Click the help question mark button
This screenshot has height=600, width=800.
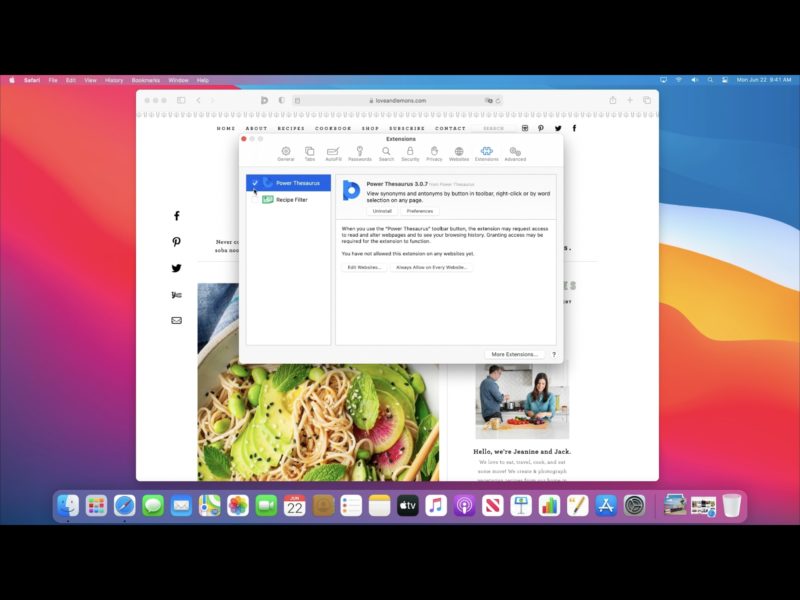(554, 354)
